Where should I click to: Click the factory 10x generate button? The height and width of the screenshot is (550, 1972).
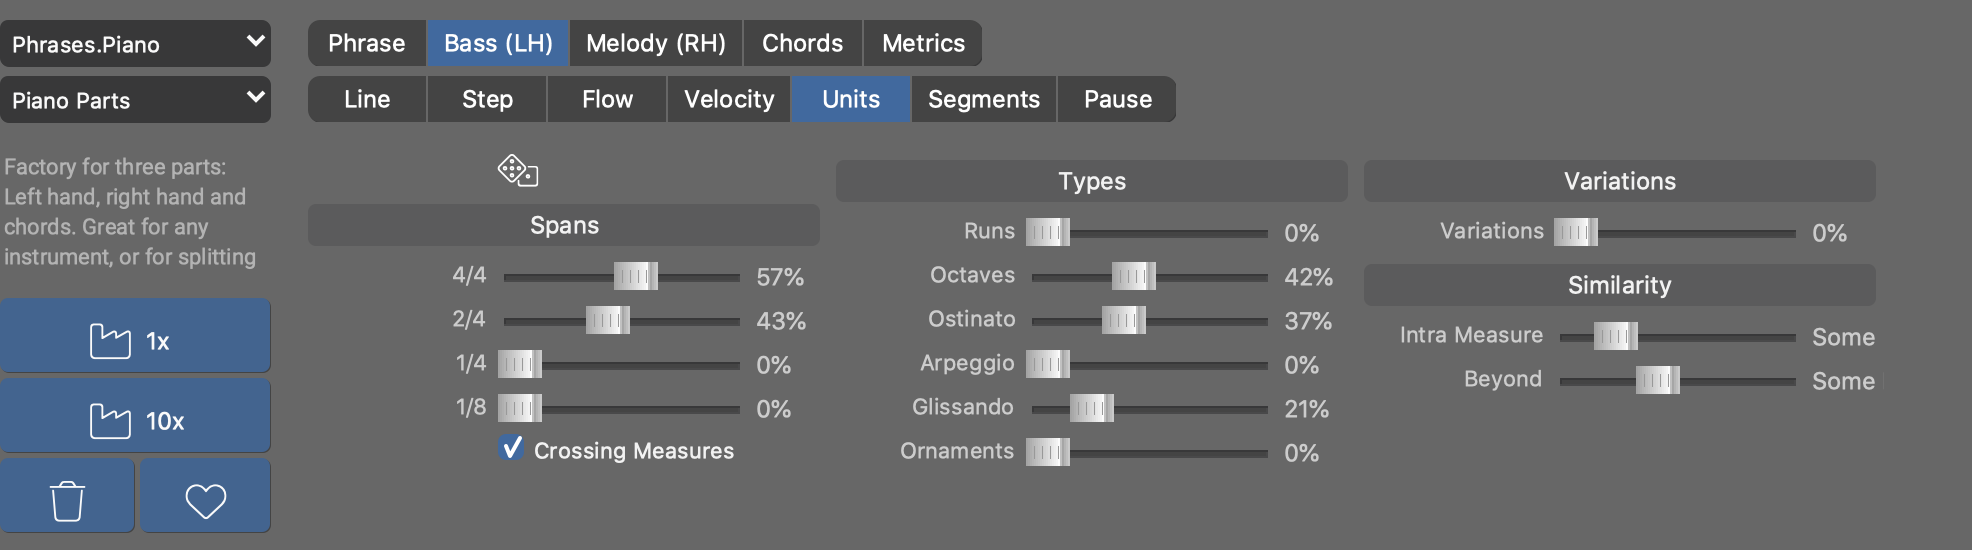click(x=135, y=420)
